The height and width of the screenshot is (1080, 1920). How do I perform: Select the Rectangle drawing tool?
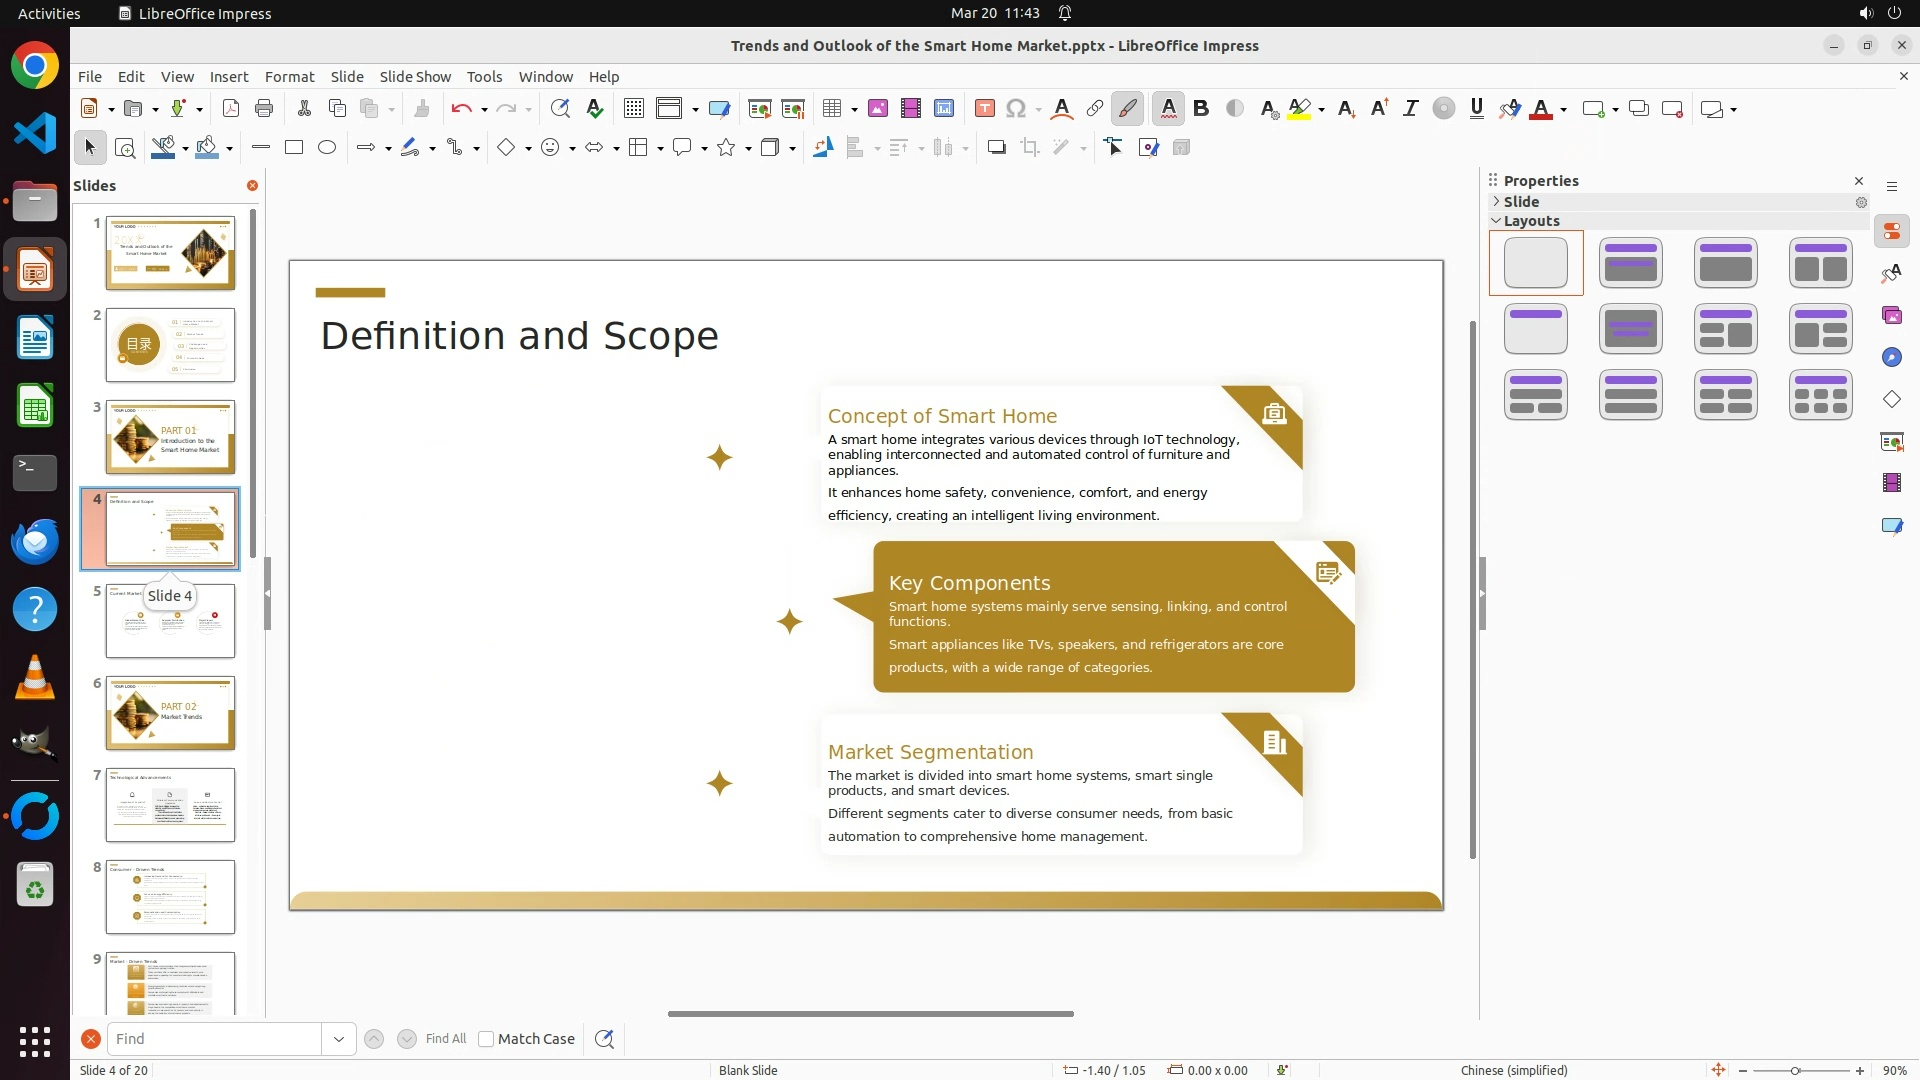pos(294,148)
